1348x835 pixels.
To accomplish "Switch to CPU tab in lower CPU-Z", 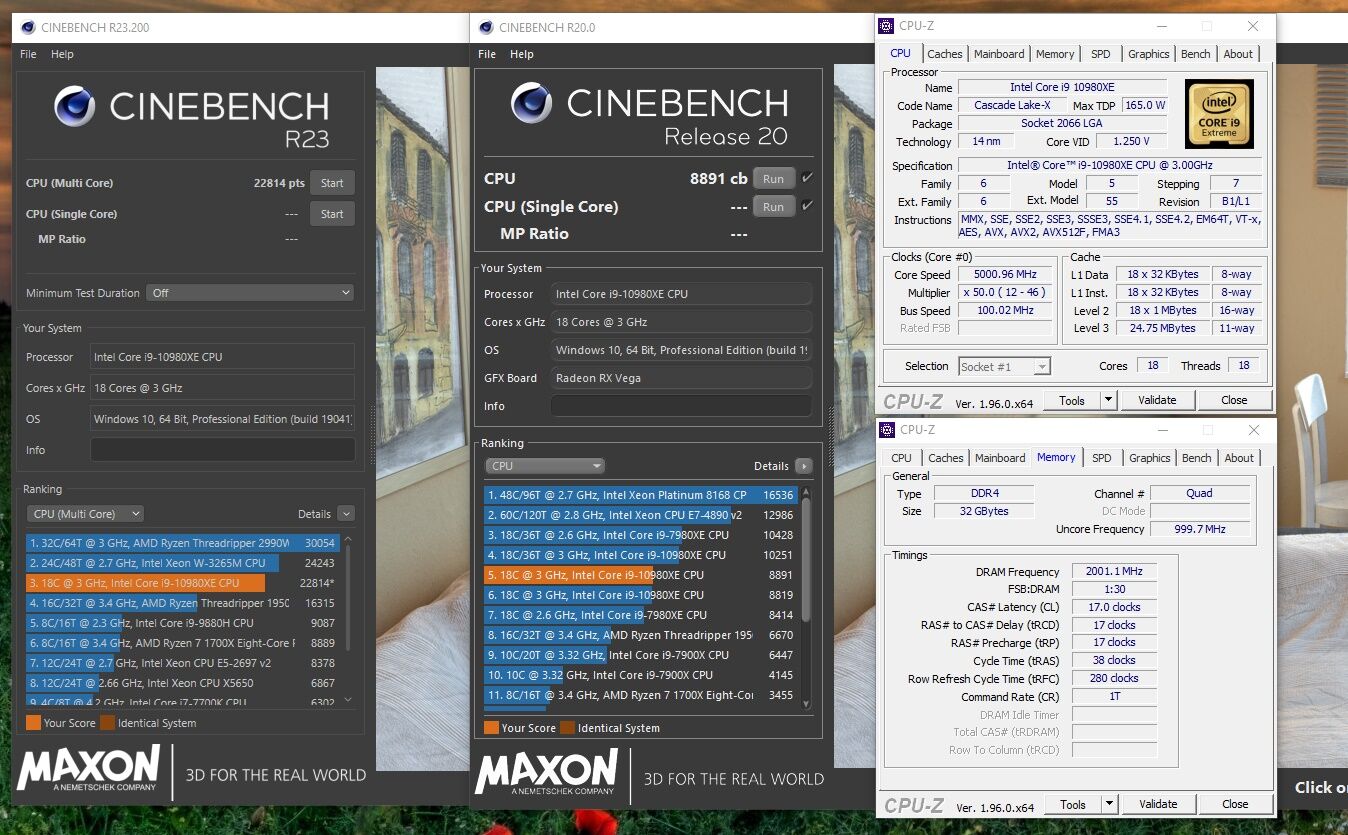I will [902, 458].
